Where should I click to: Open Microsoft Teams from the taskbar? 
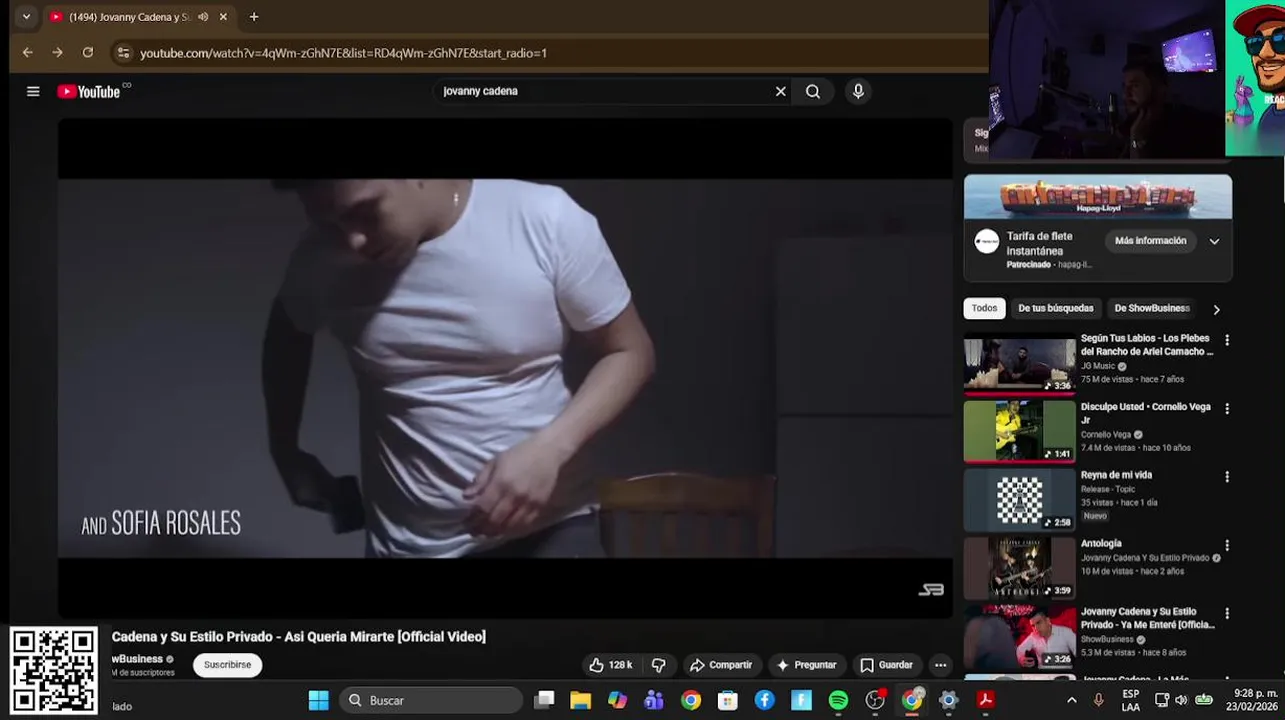pos(654,700)
